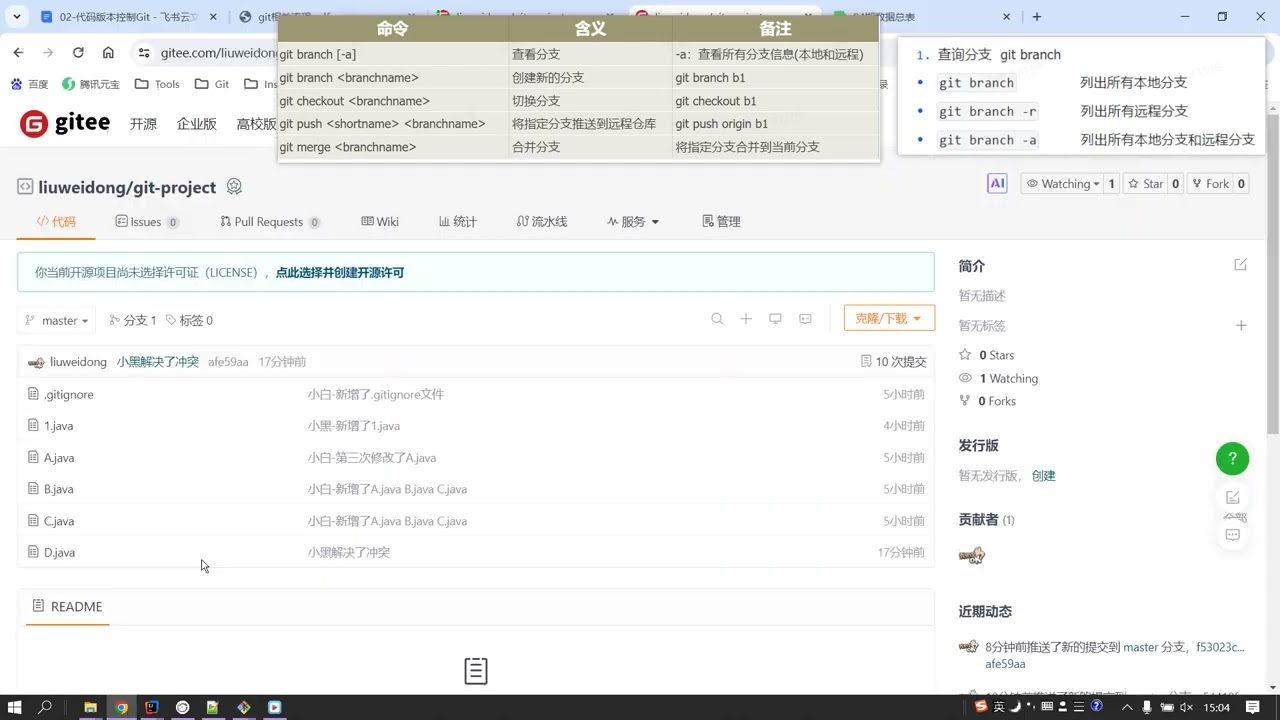Switch to the Issues tab
This screenshot has width=1280, height=720.
pos(147,221)
